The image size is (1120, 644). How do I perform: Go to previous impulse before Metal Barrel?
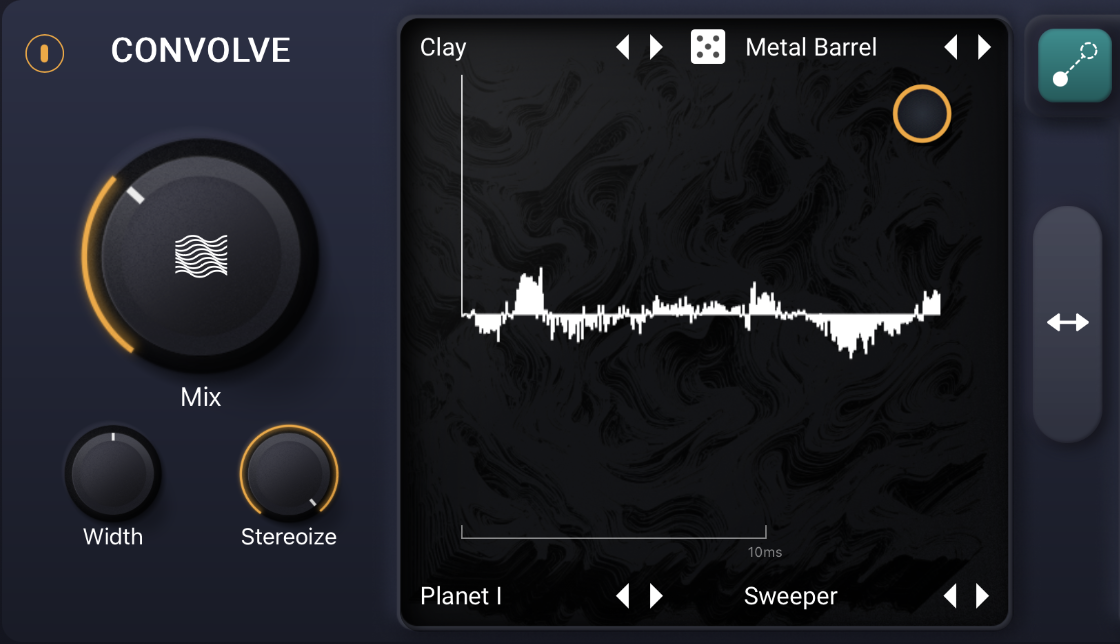(x=951, y=47)
